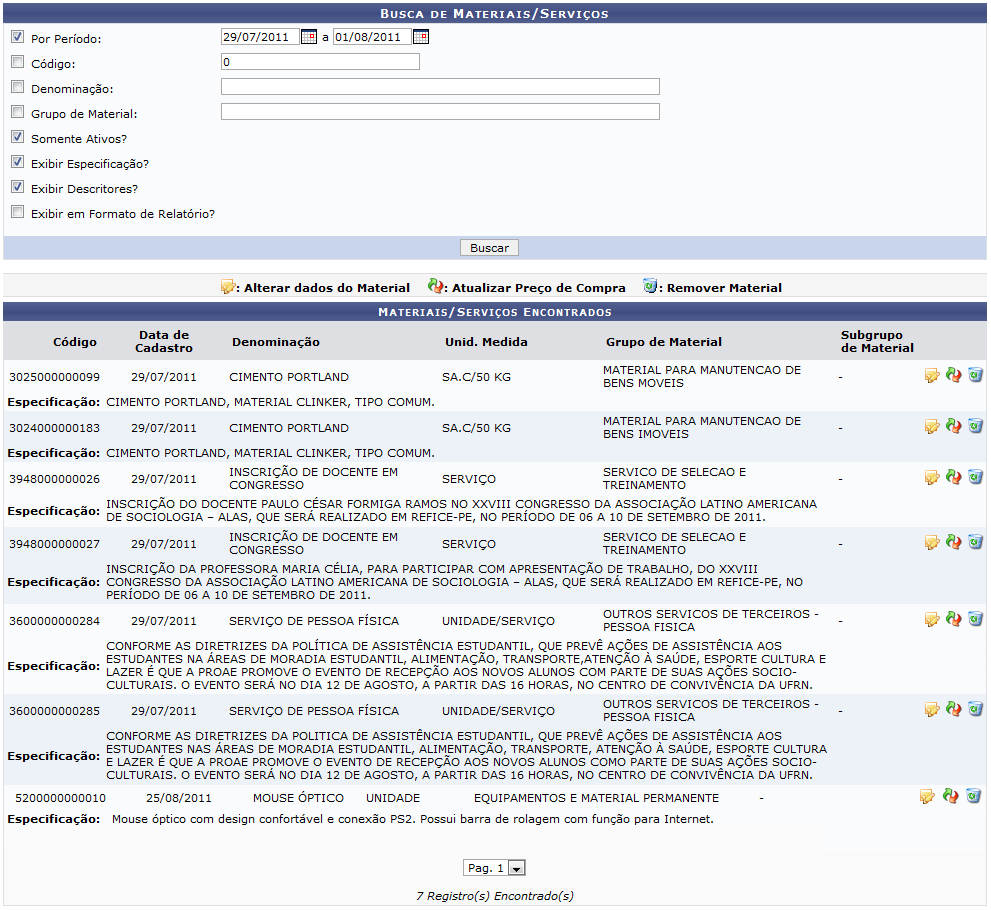Screen dimensions: 991x910
Task: Click the Buscar button
Action: coord(489,248)
